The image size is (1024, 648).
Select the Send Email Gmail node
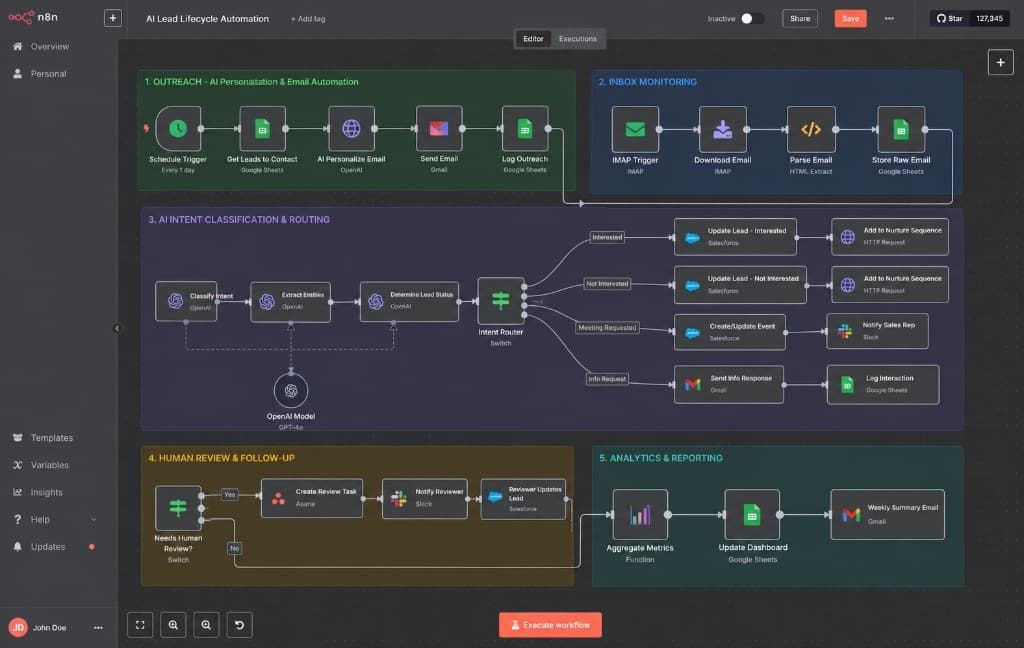point(439,129)
